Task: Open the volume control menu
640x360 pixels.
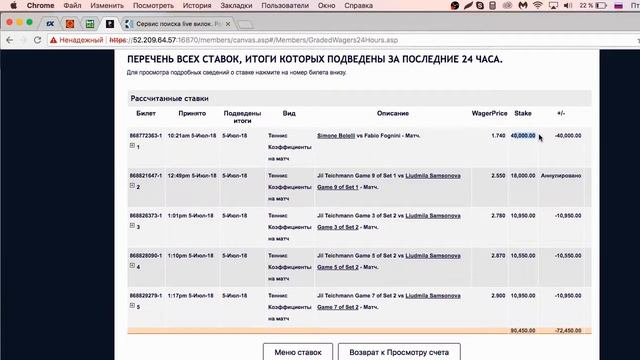Action: tap(568, 5)
